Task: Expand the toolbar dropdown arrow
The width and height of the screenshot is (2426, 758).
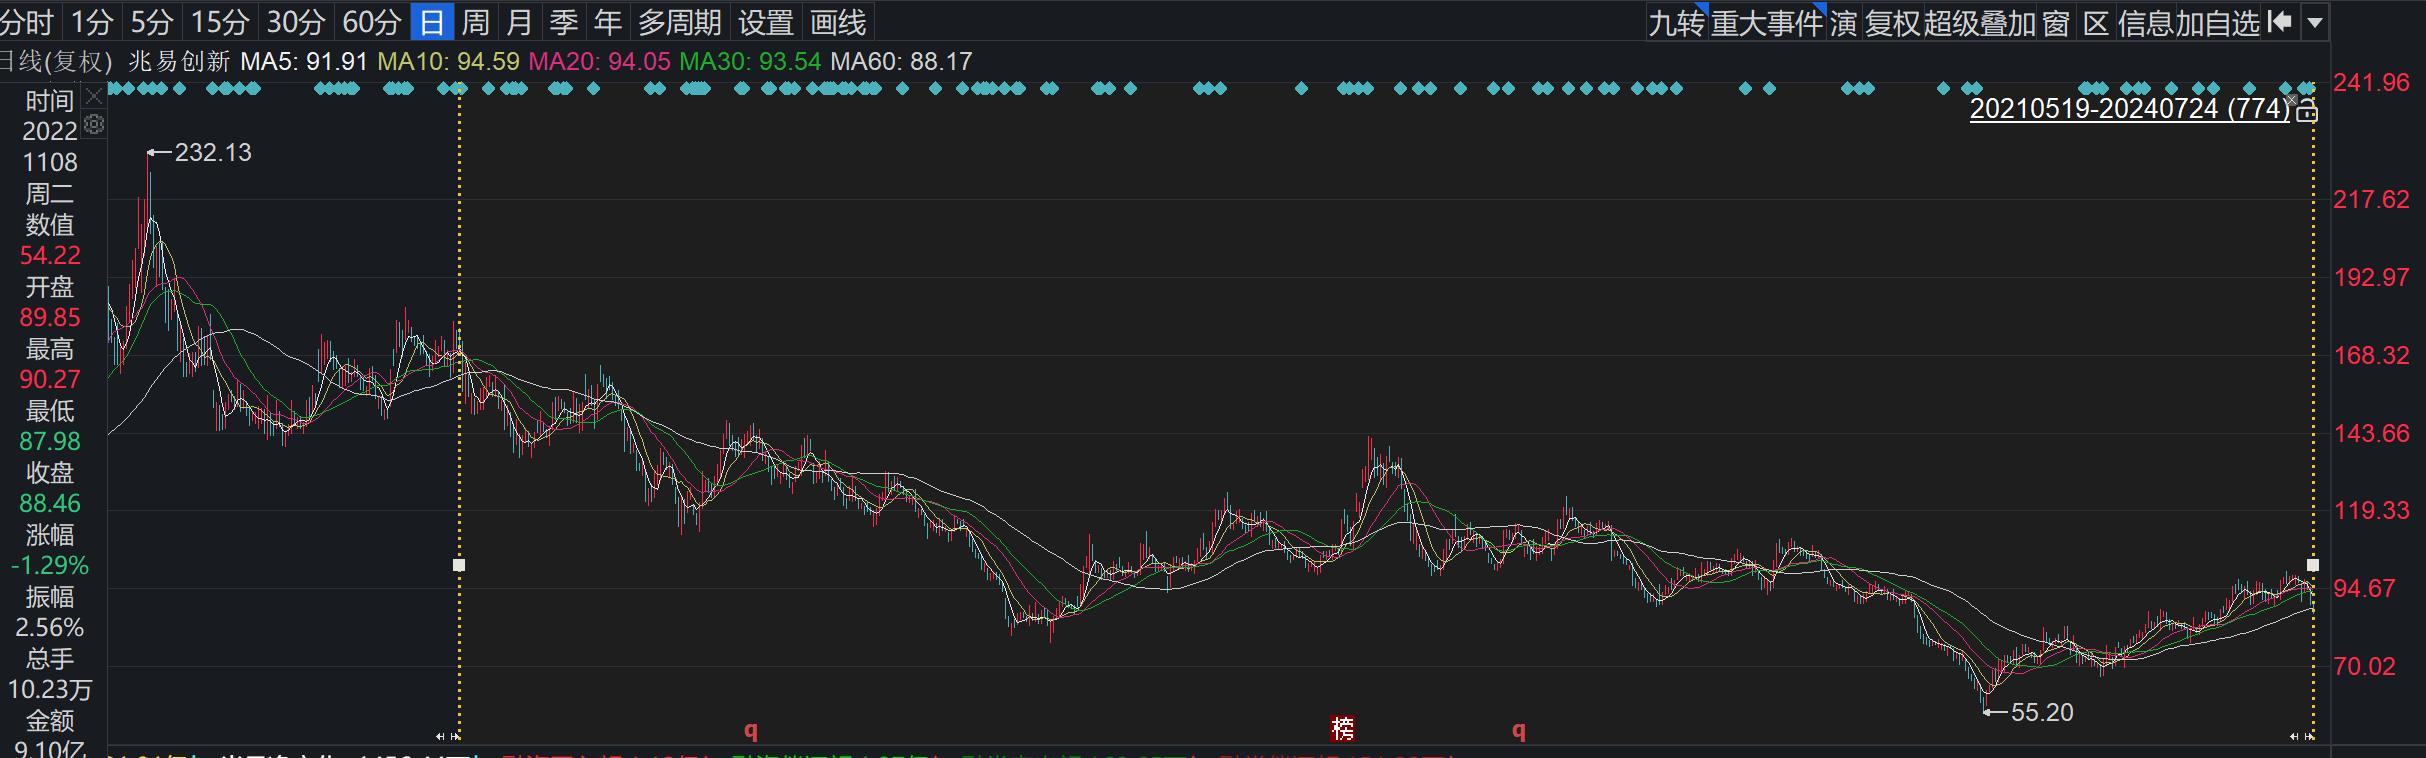Action: coord(2315,22)
